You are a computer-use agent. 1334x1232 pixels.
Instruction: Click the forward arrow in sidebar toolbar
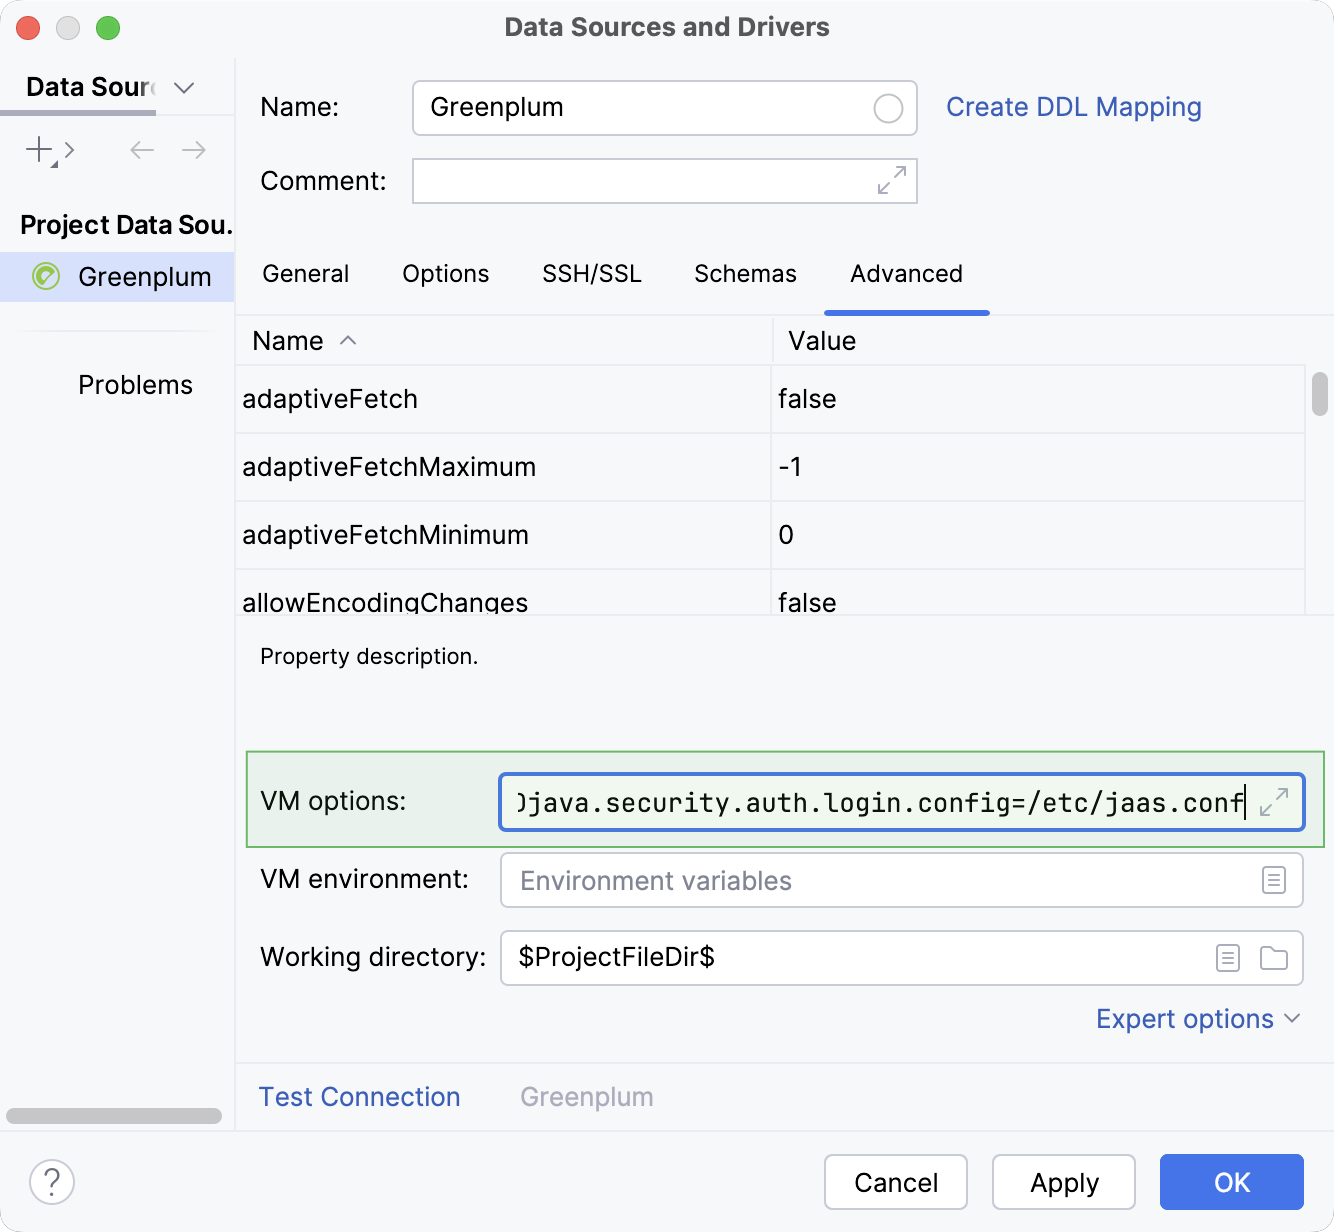194,149
